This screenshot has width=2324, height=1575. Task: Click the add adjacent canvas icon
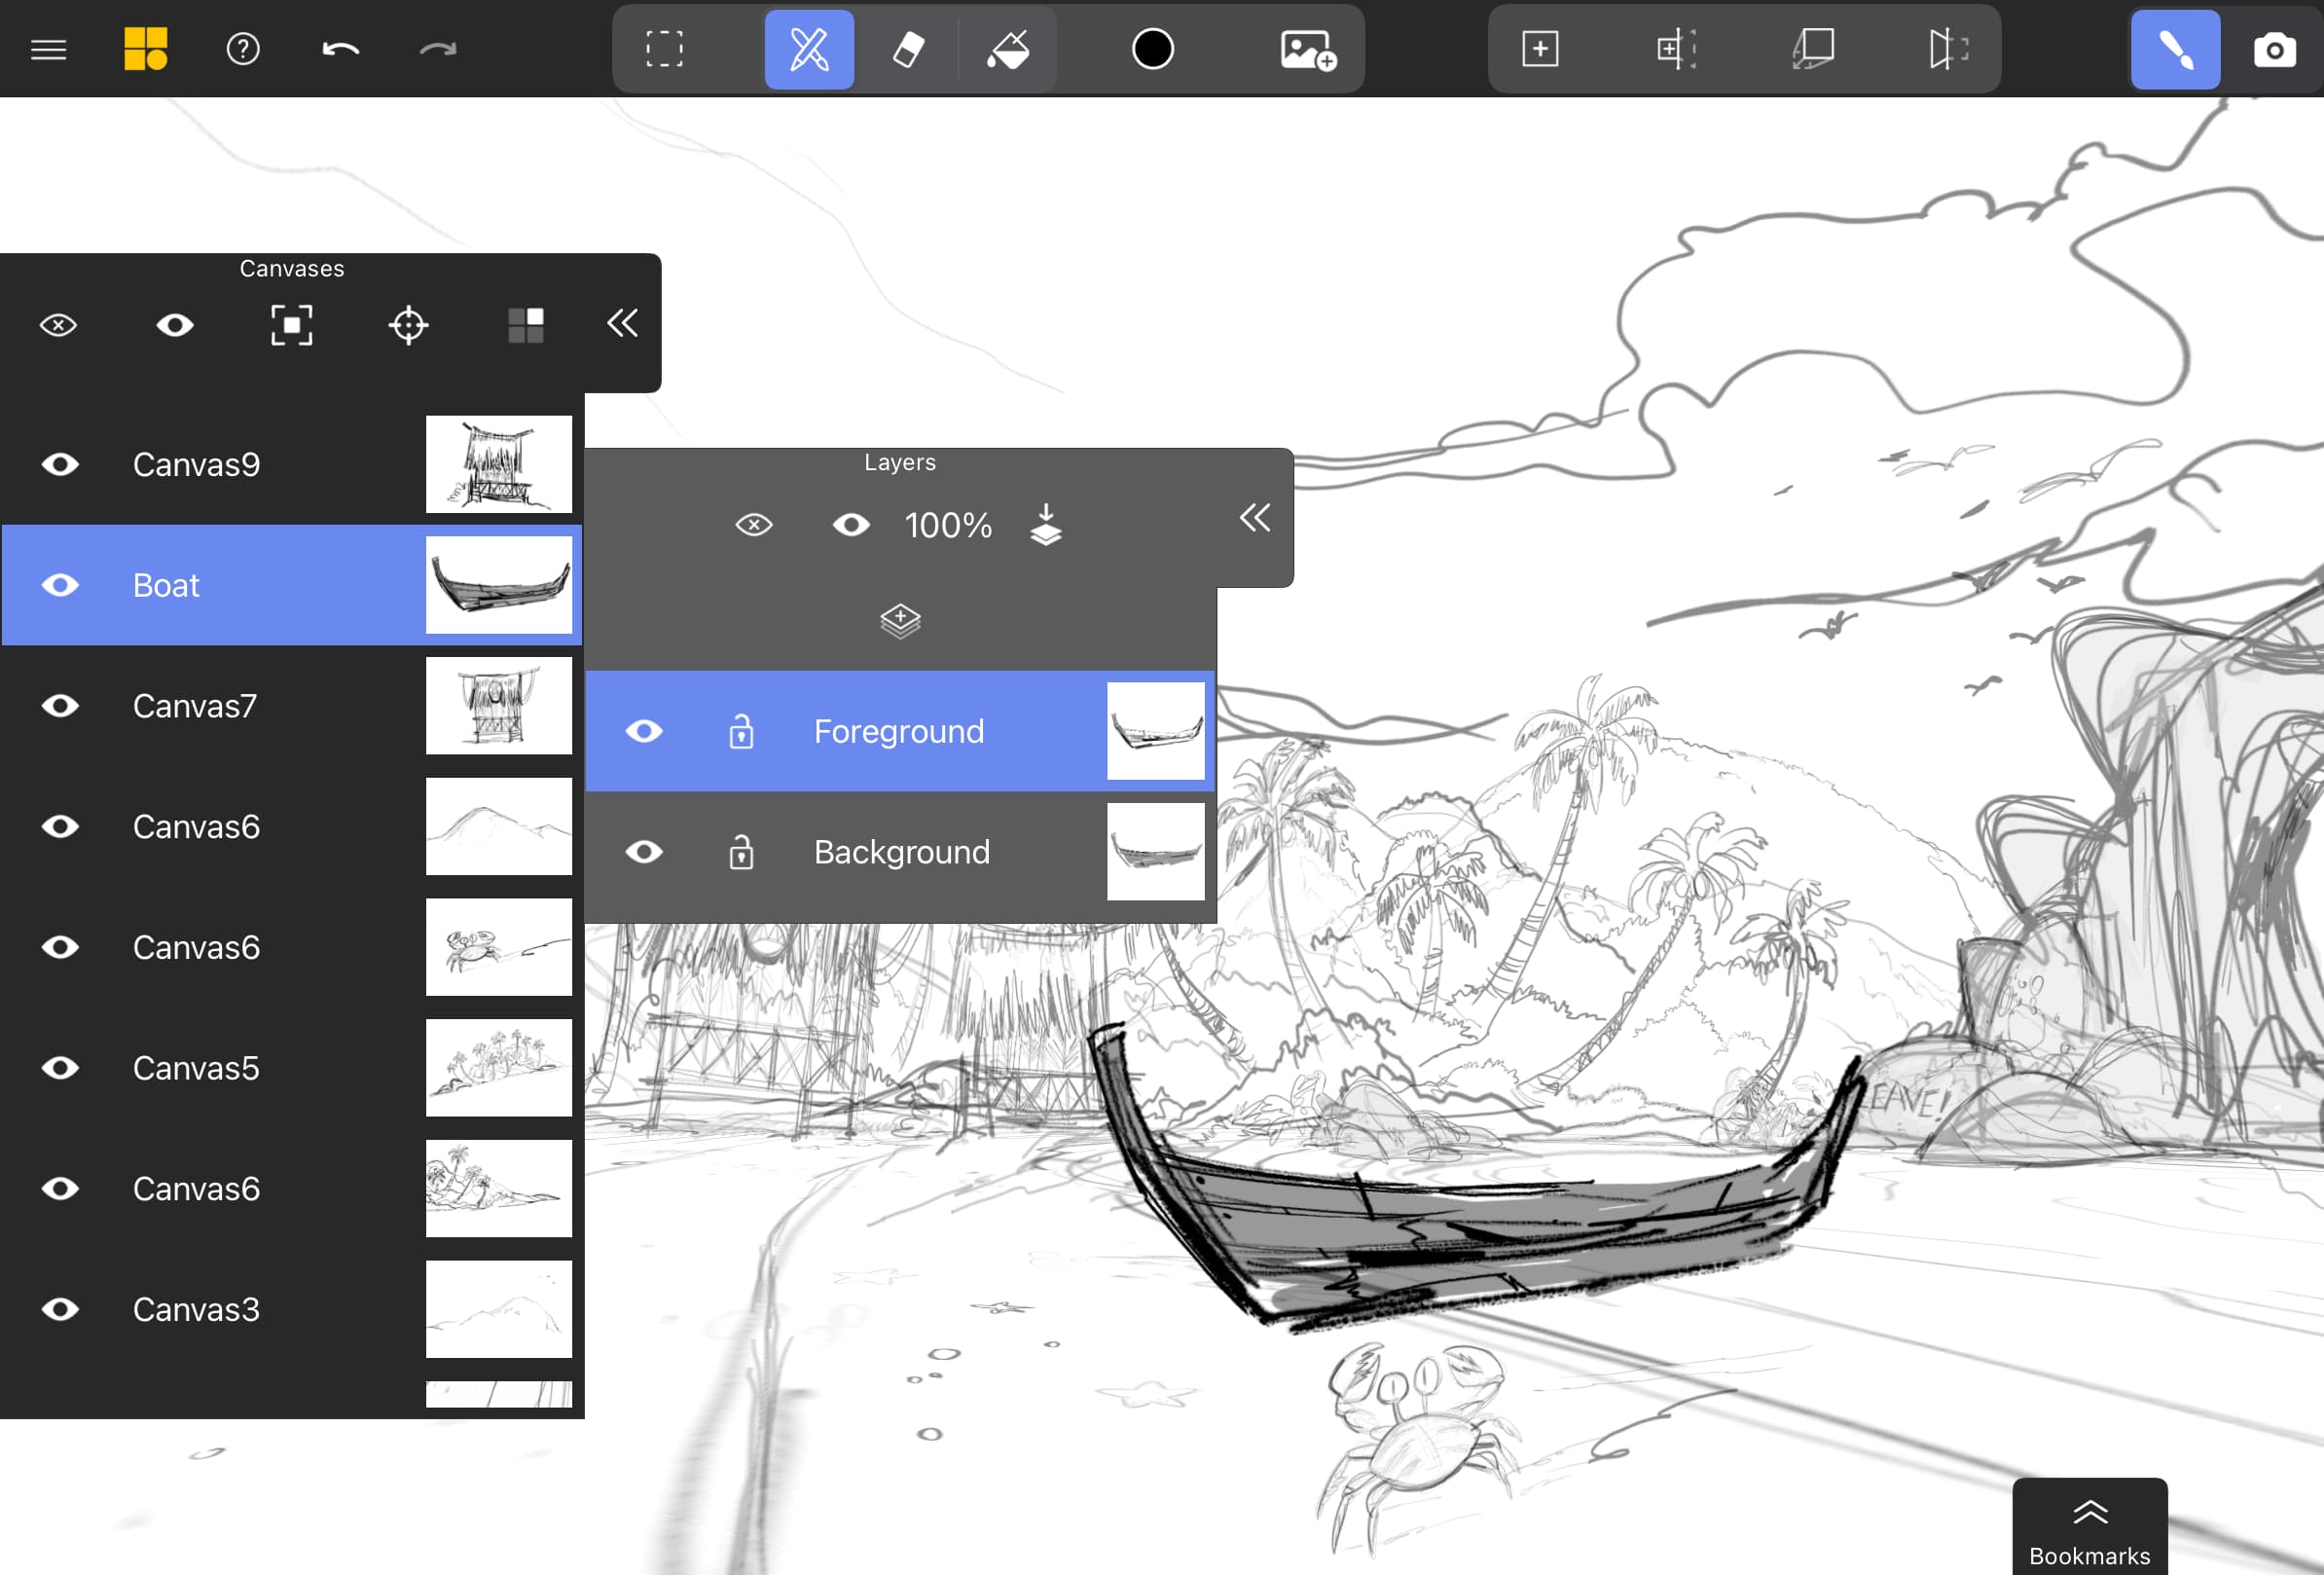(1676, 49)
